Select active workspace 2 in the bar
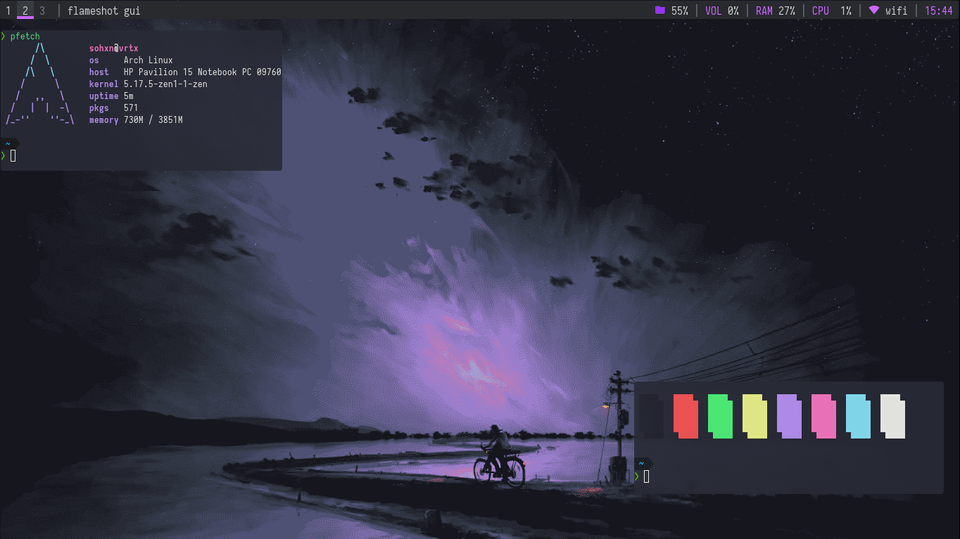 tap(25, 10)
